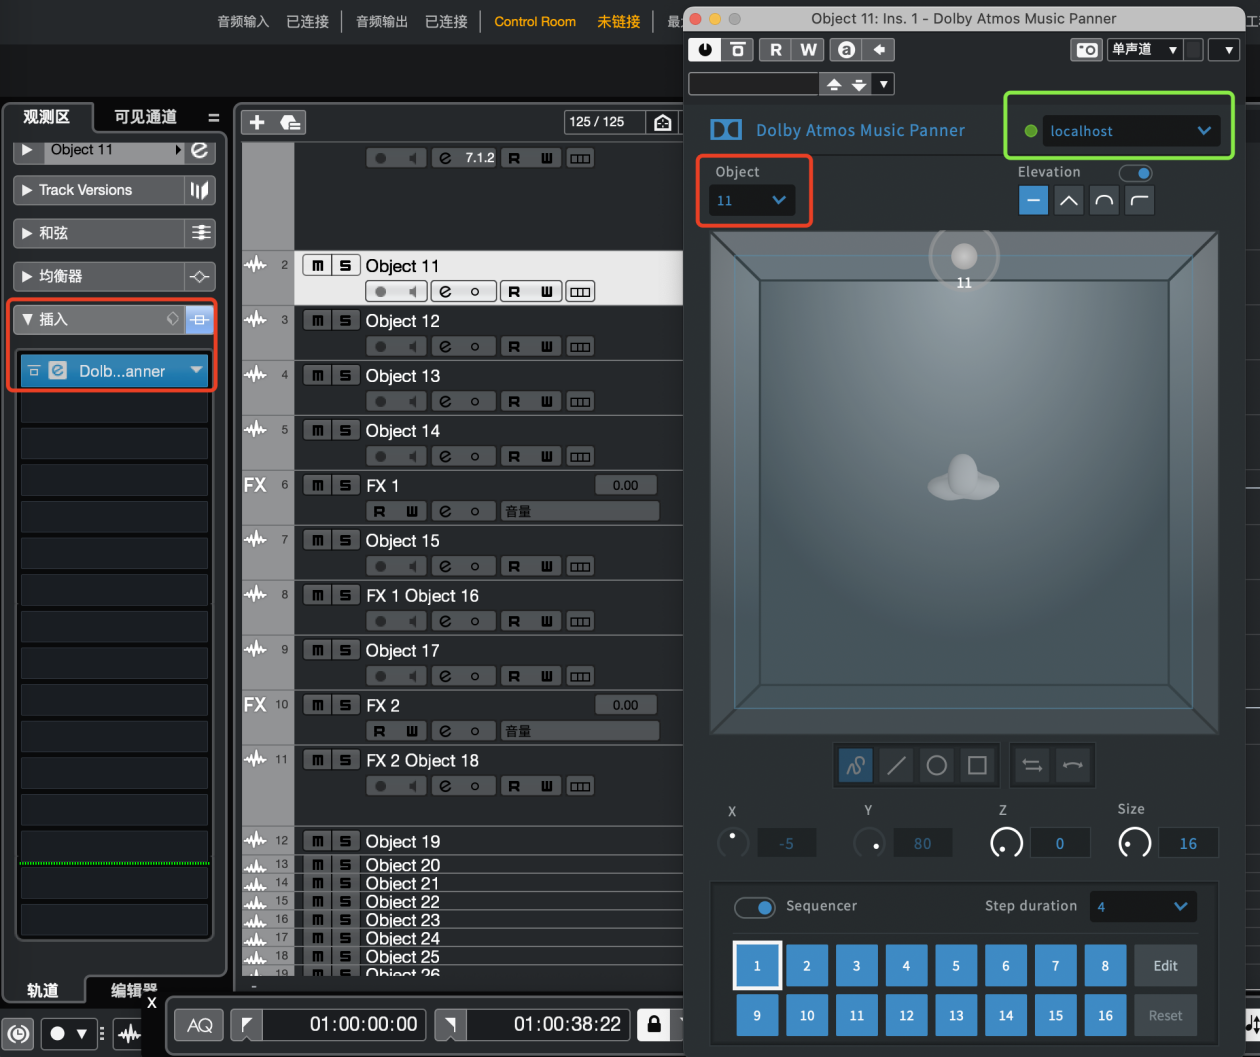The height and width of the screenshot is (1057, 1260).
Task: Click the Size knob control
Action: click(1134, 843)
